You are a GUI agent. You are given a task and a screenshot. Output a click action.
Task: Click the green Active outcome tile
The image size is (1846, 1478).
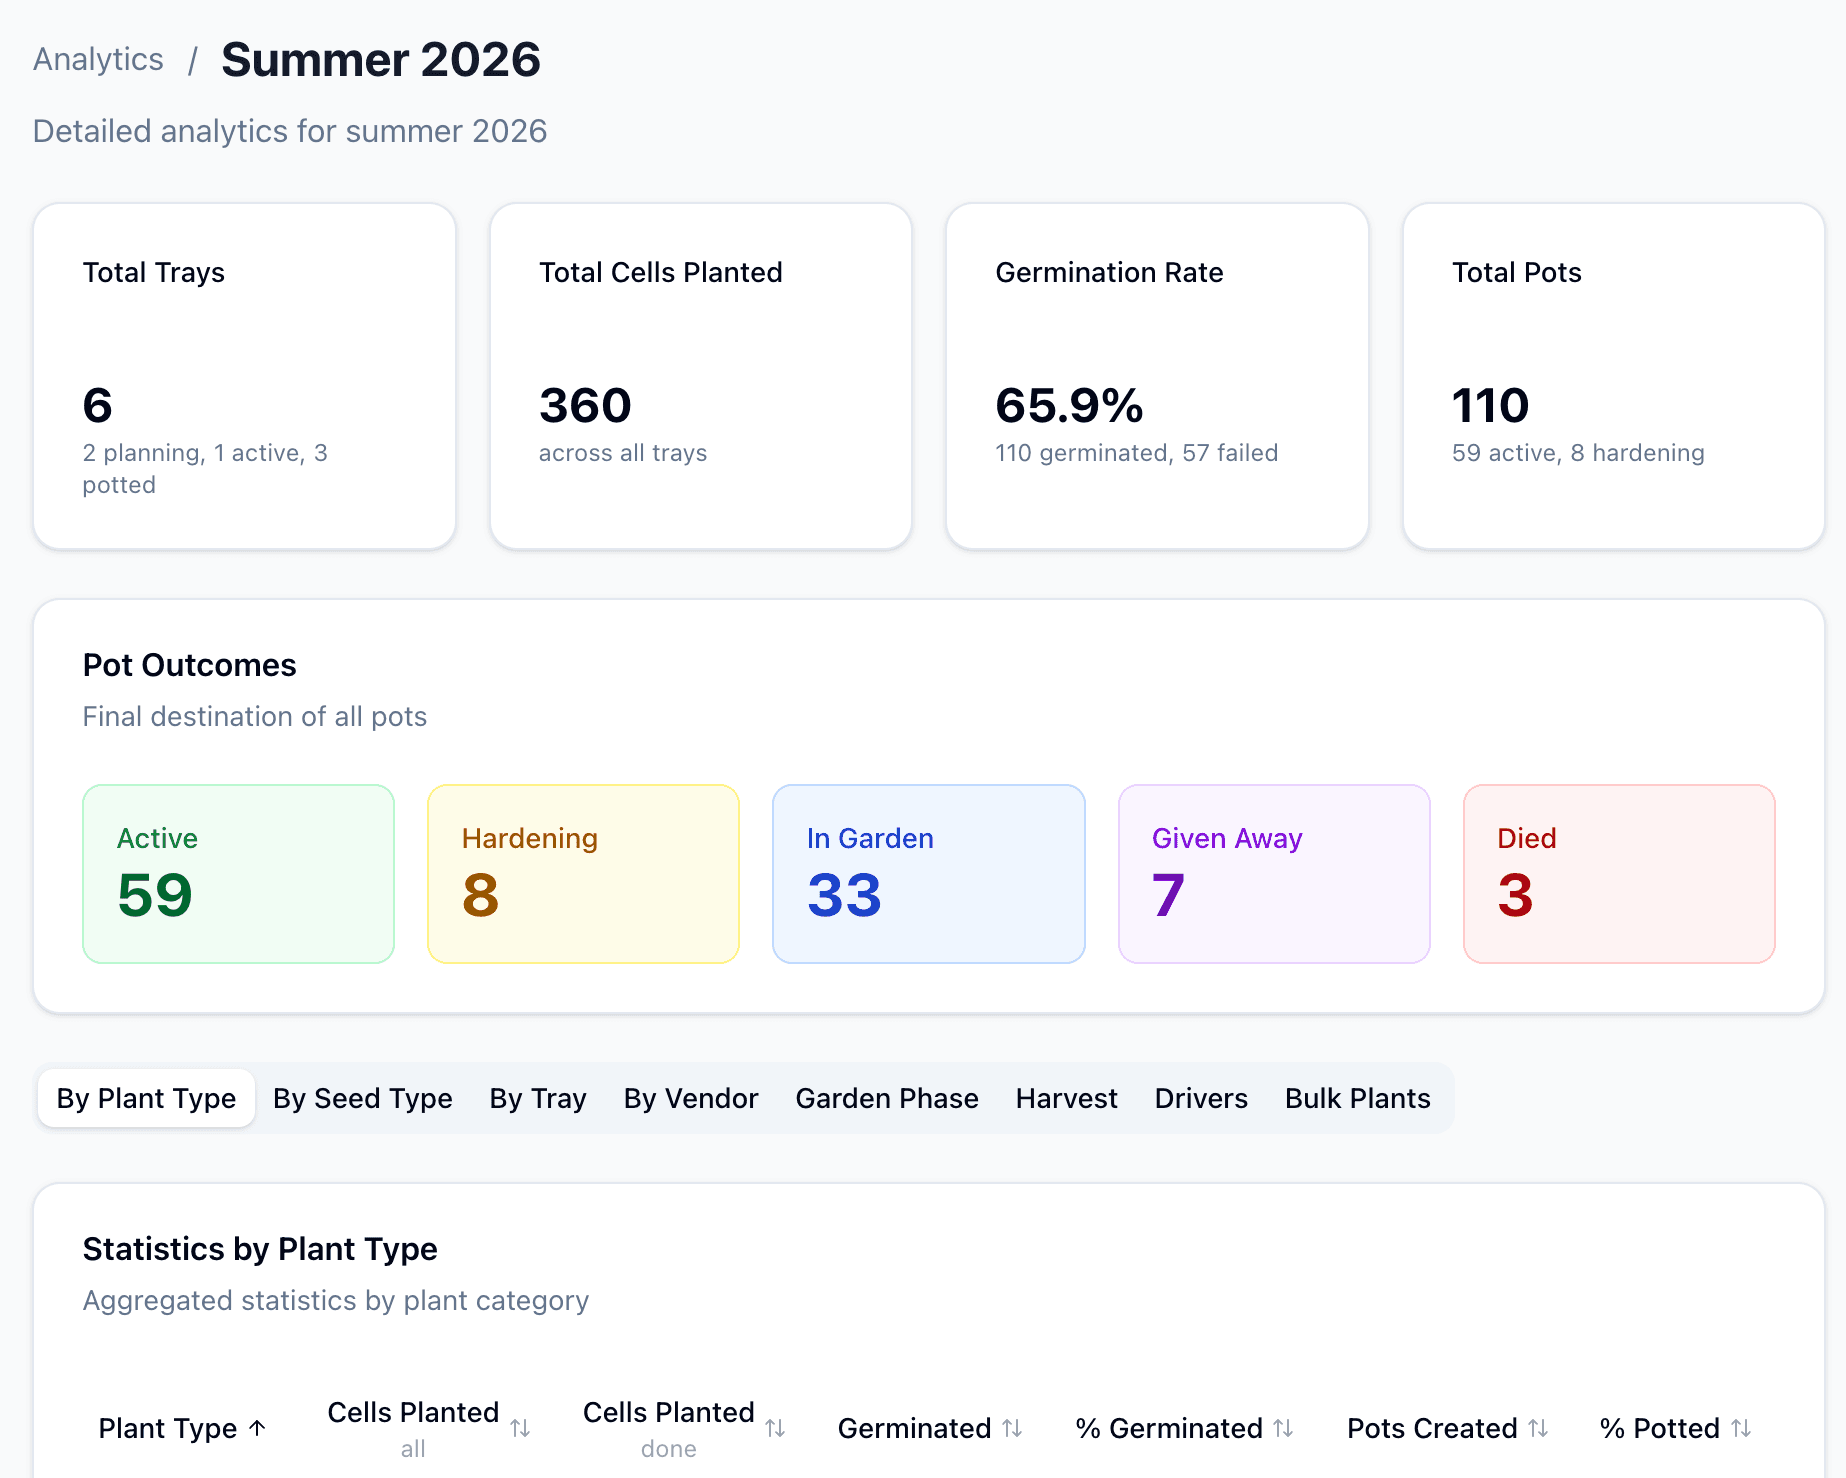(239, 874)
